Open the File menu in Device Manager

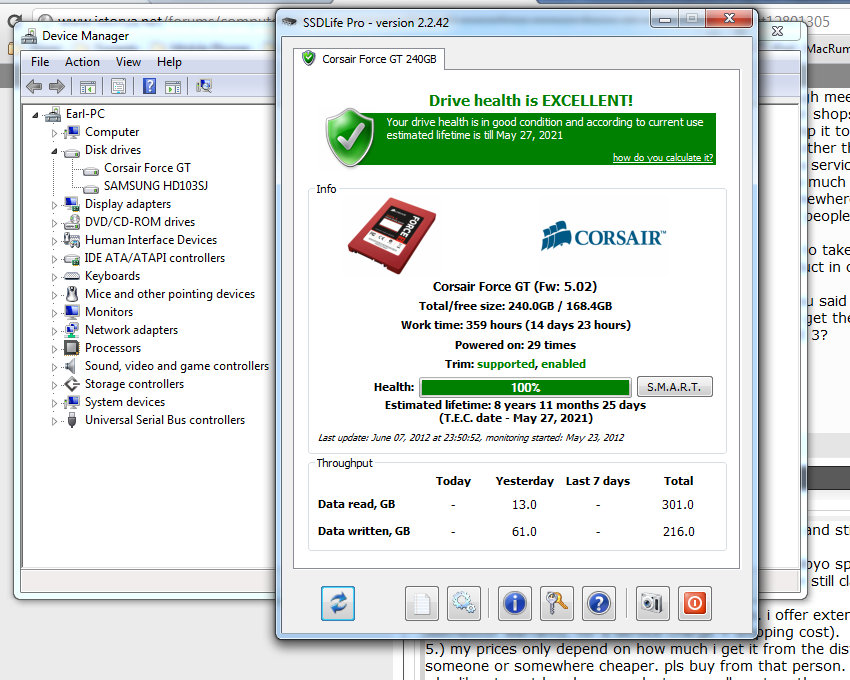point(40,62)
